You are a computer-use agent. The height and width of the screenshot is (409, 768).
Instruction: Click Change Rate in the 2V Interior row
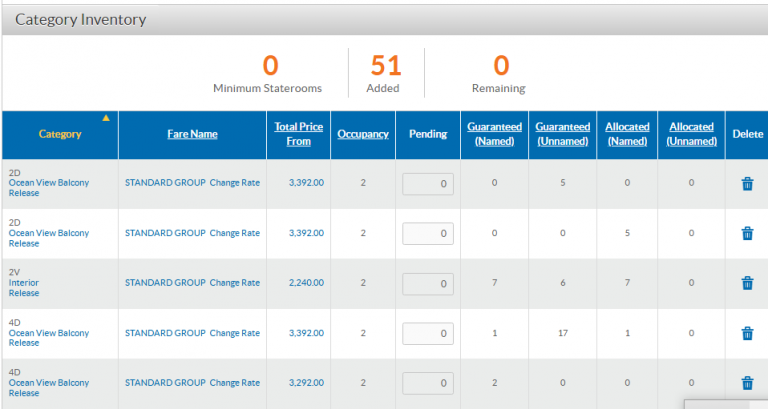click(x=235, y=283)
